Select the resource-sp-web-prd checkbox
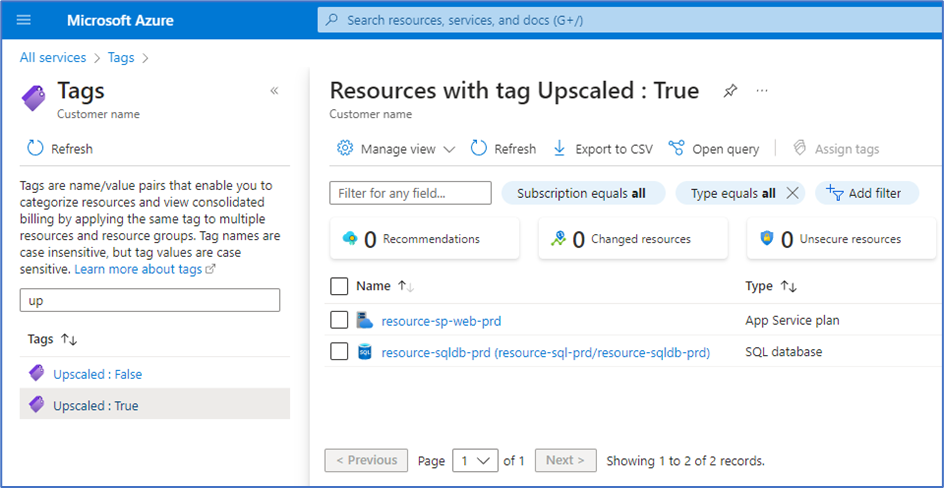The width and height of the screenshot is (944, 488). point(339,321)
